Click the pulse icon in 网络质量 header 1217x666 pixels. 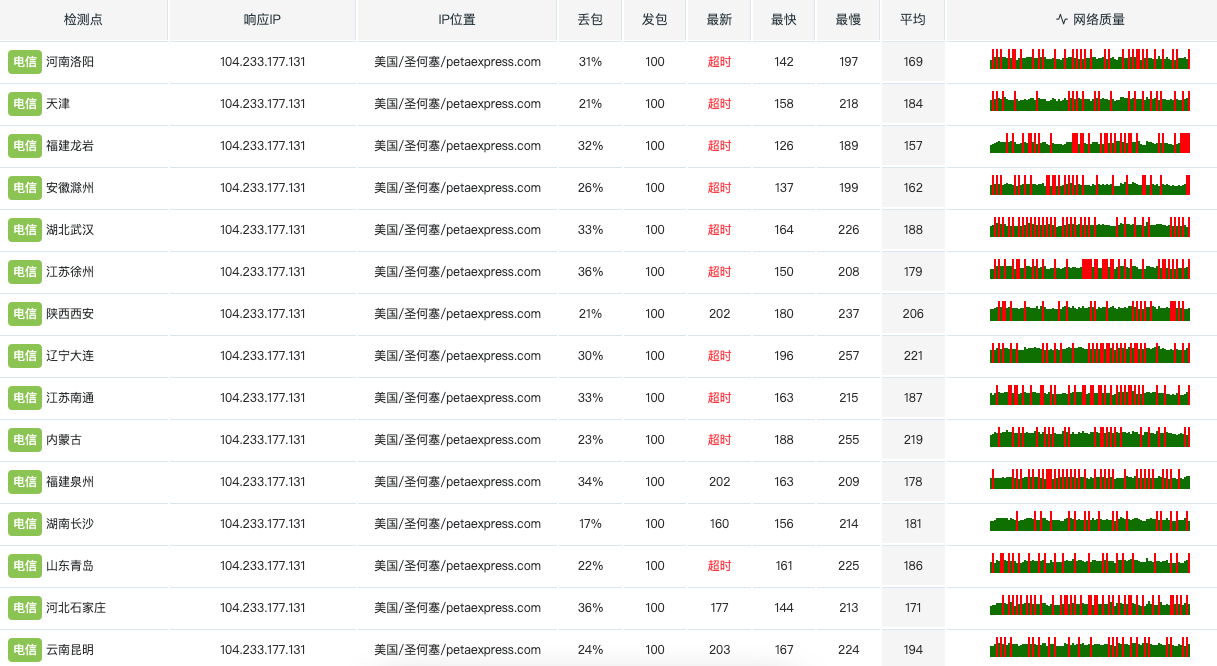tap(1062, 20)
